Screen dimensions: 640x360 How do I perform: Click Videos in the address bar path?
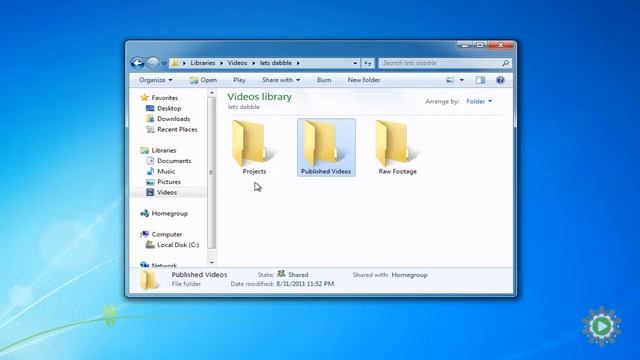[237, 63]
